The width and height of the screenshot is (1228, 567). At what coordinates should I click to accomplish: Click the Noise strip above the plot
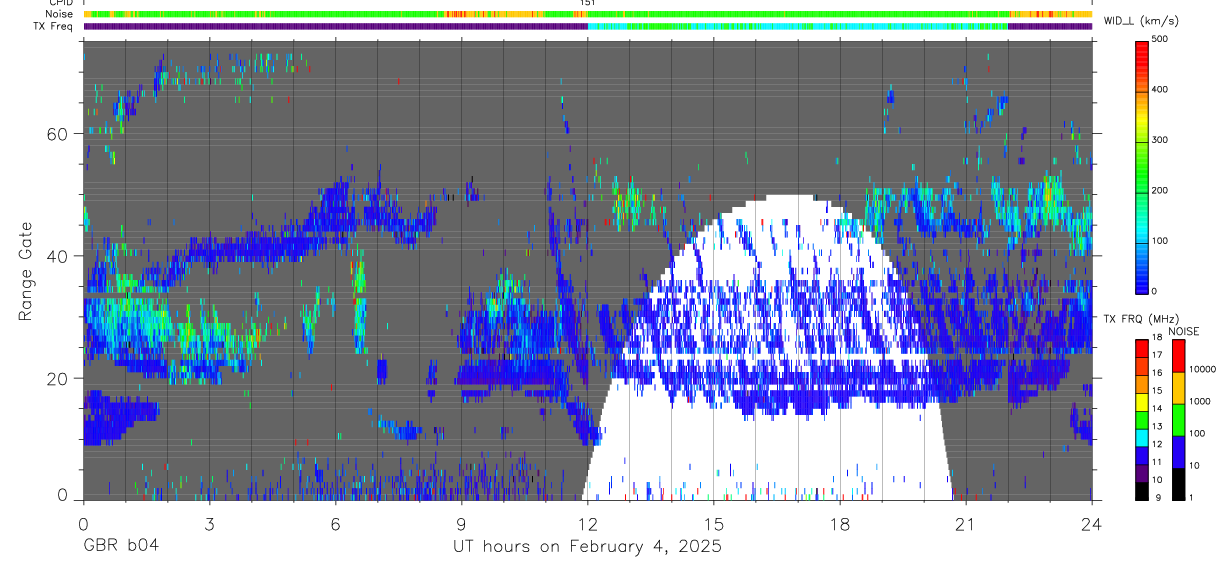pyautogui.click(x=587, y=15)
